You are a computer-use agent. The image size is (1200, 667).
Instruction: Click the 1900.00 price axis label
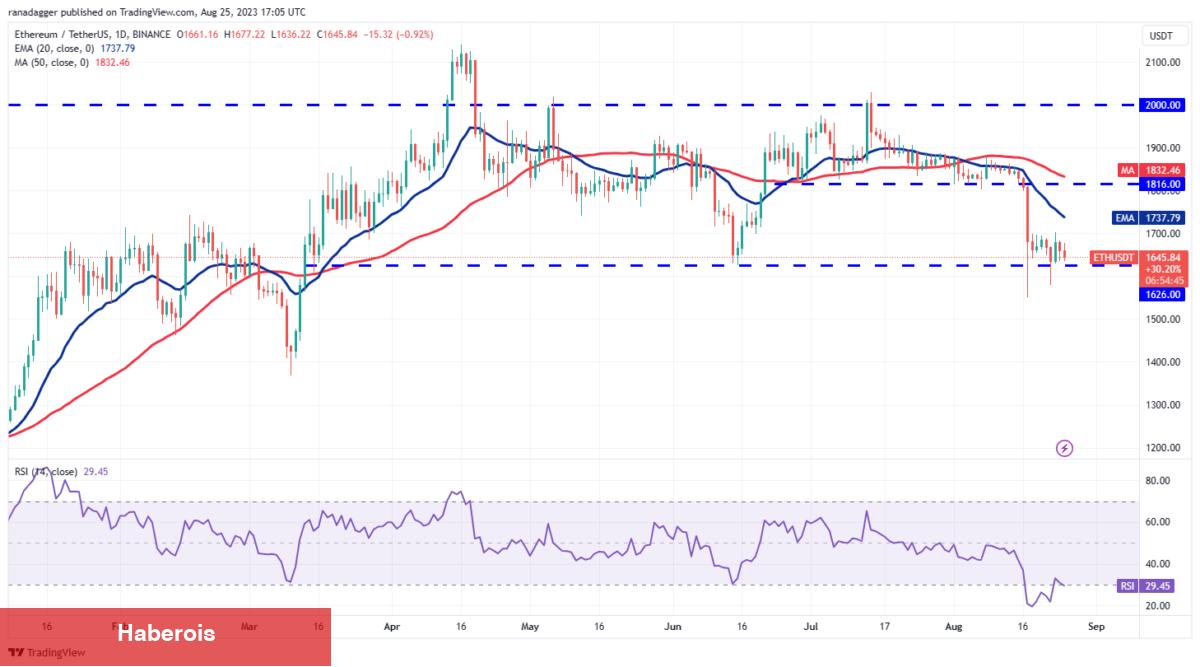coord(1163,147)
